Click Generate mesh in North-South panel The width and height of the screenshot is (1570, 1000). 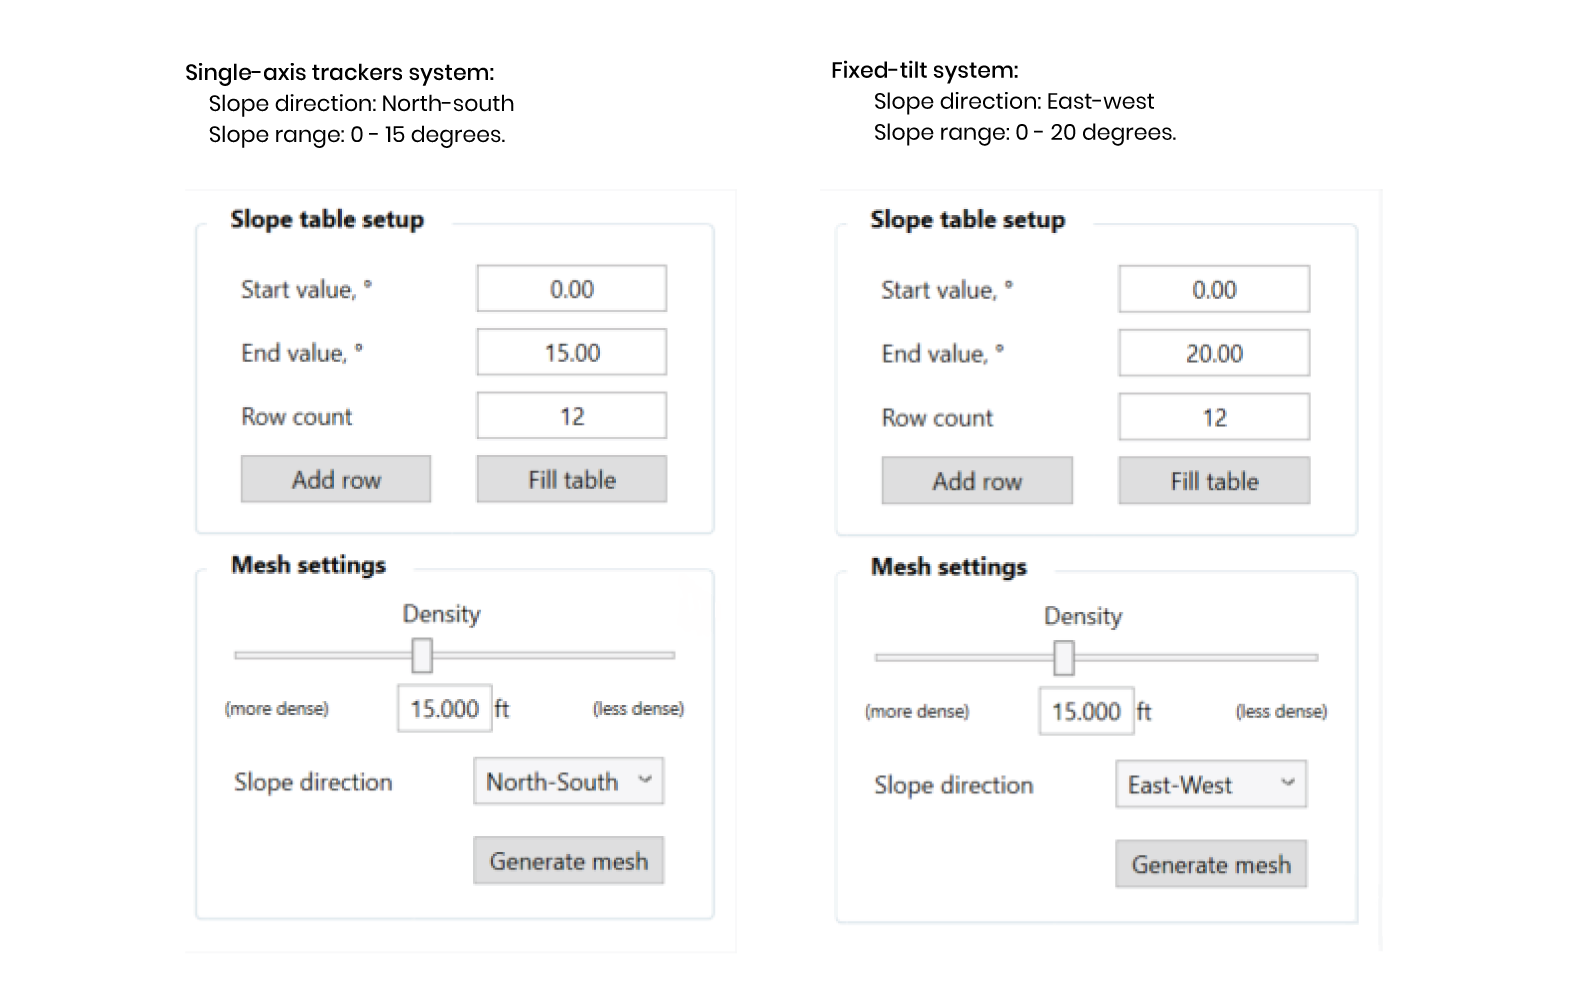coord(568,860)
